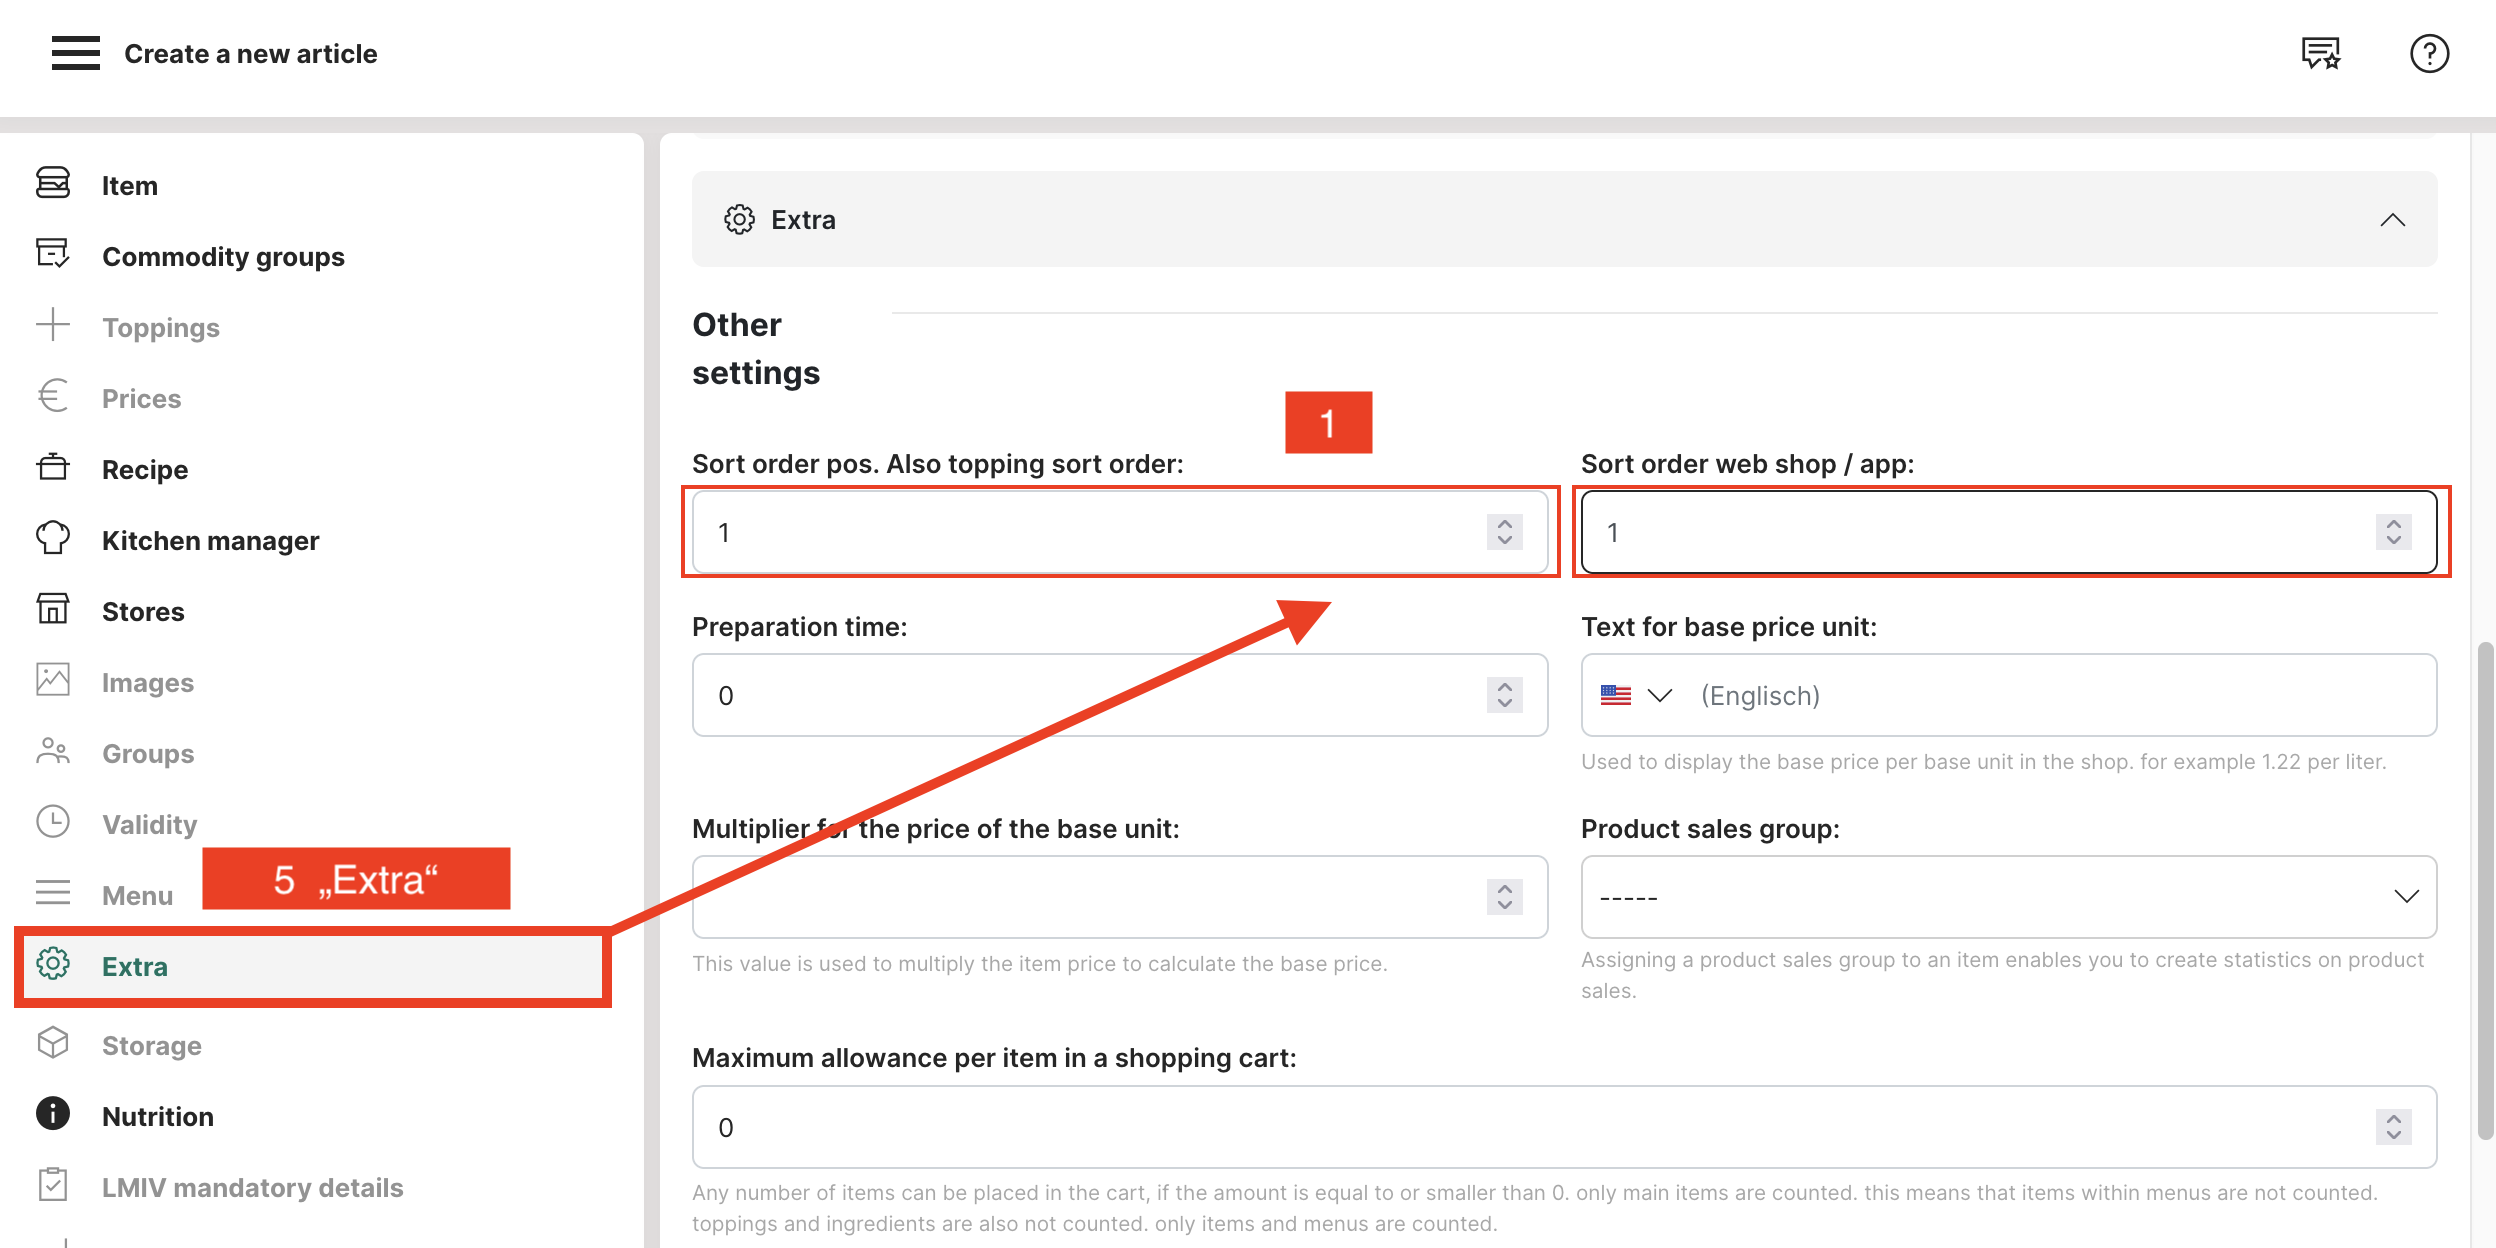Viewport: 2496px width, 1248px height.
Task: Click the Stores shop icon
Action: pos(53,610)
